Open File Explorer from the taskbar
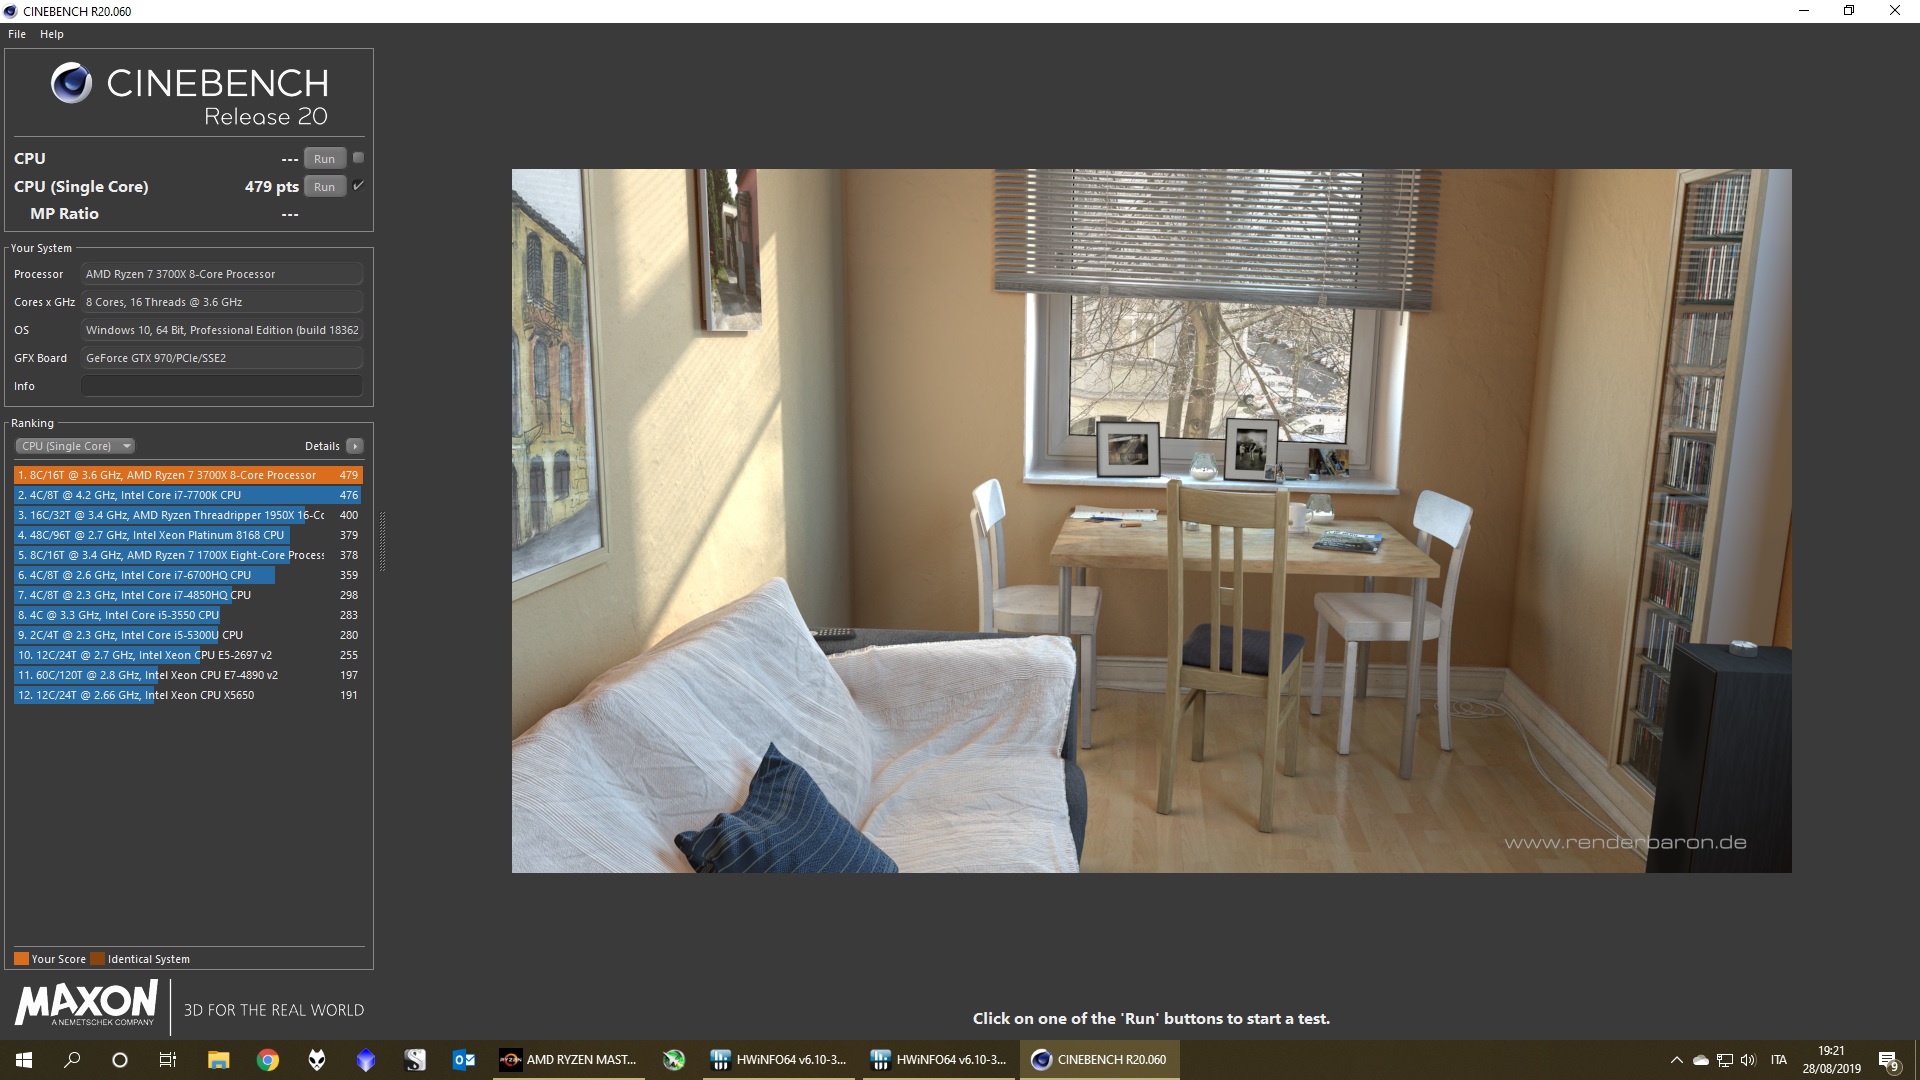Screen dimensions: 1920x1080 point(218,1060)
